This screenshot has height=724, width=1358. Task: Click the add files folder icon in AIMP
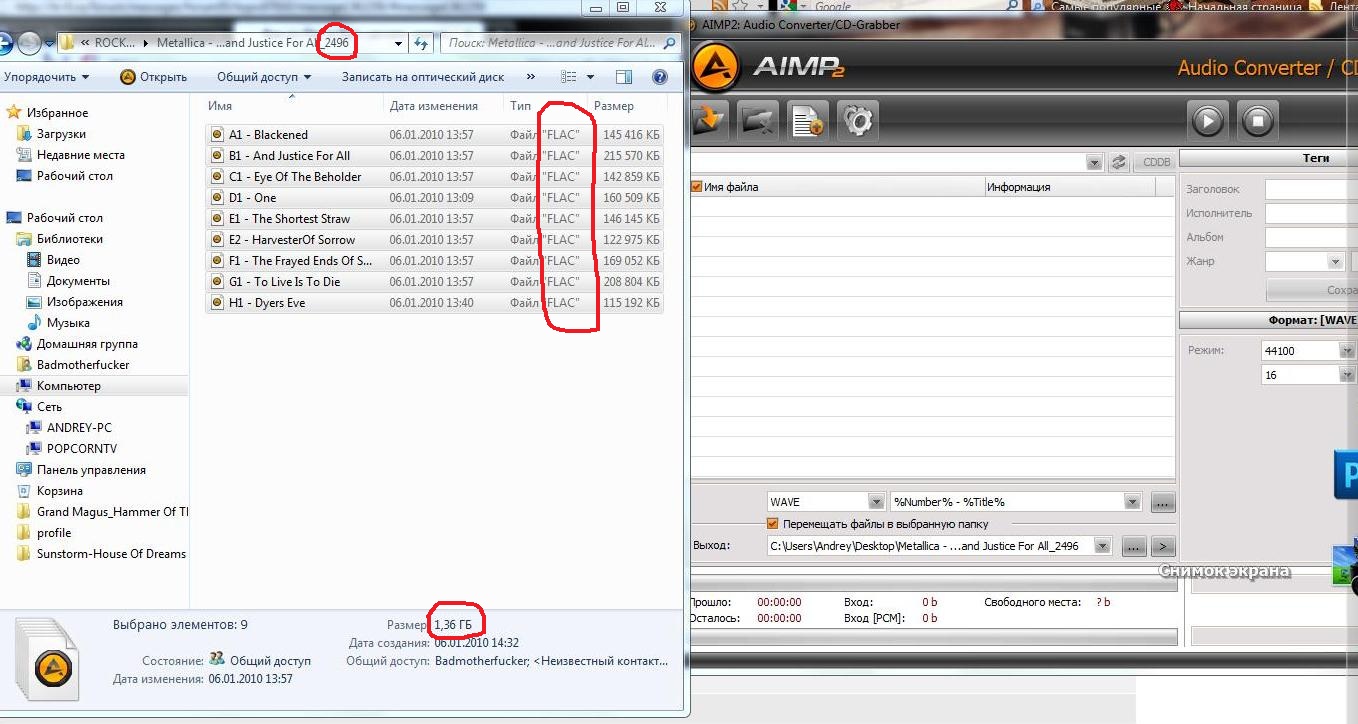[x=709, y=121]
